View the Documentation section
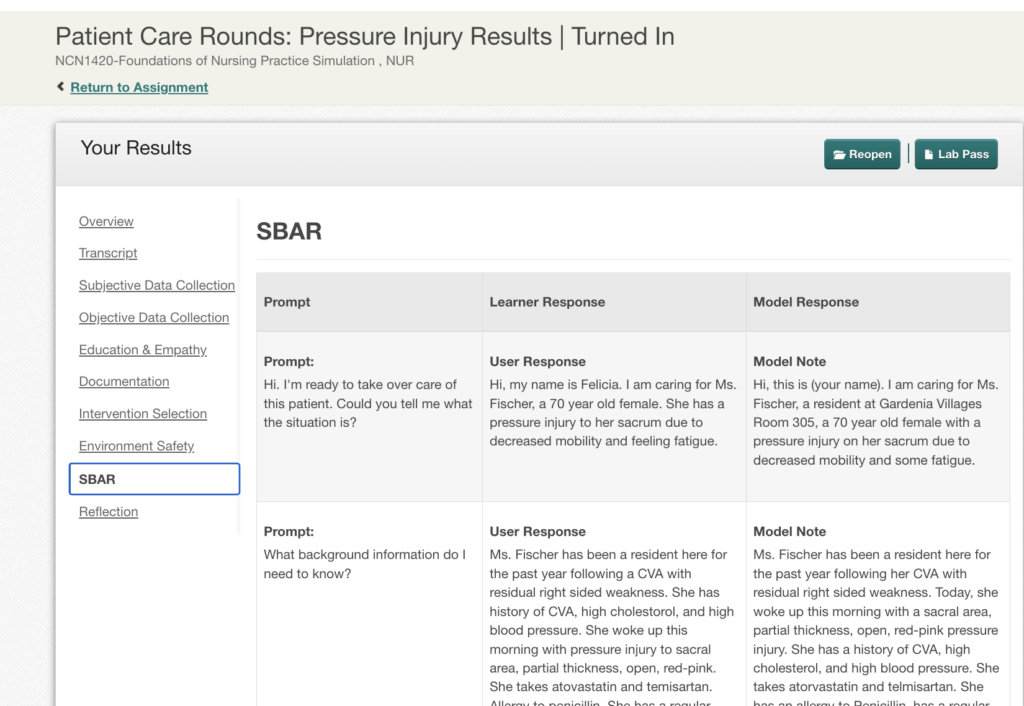 (124, 381)
